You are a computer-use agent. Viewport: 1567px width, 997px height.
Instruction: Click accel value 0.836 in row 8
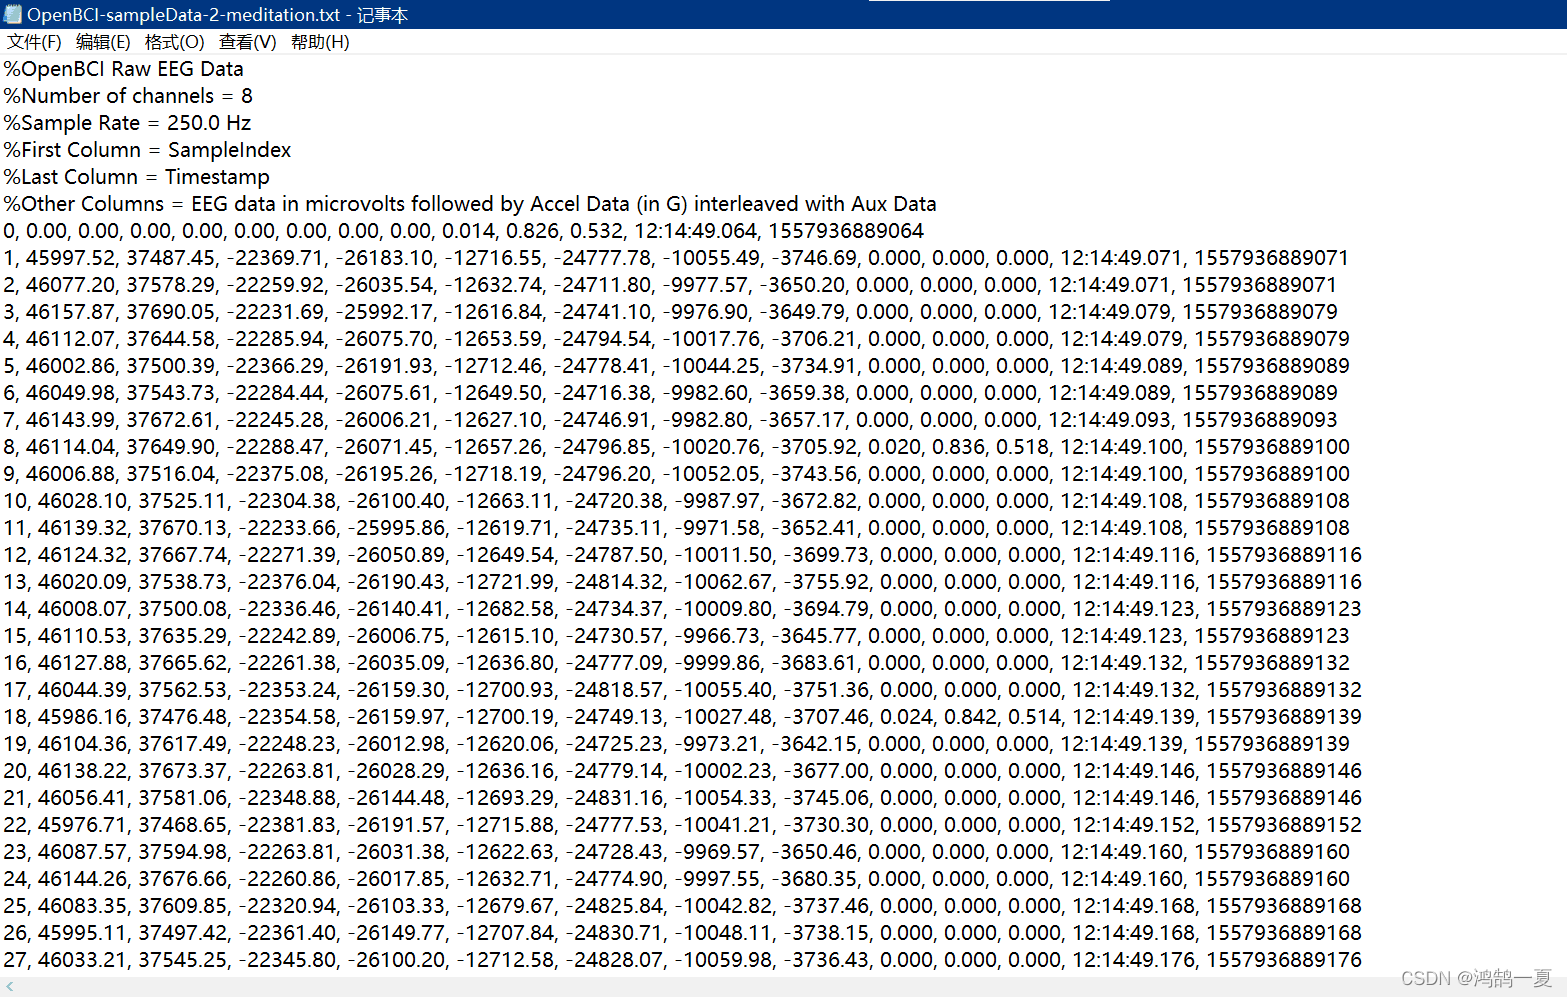(957, 447)
